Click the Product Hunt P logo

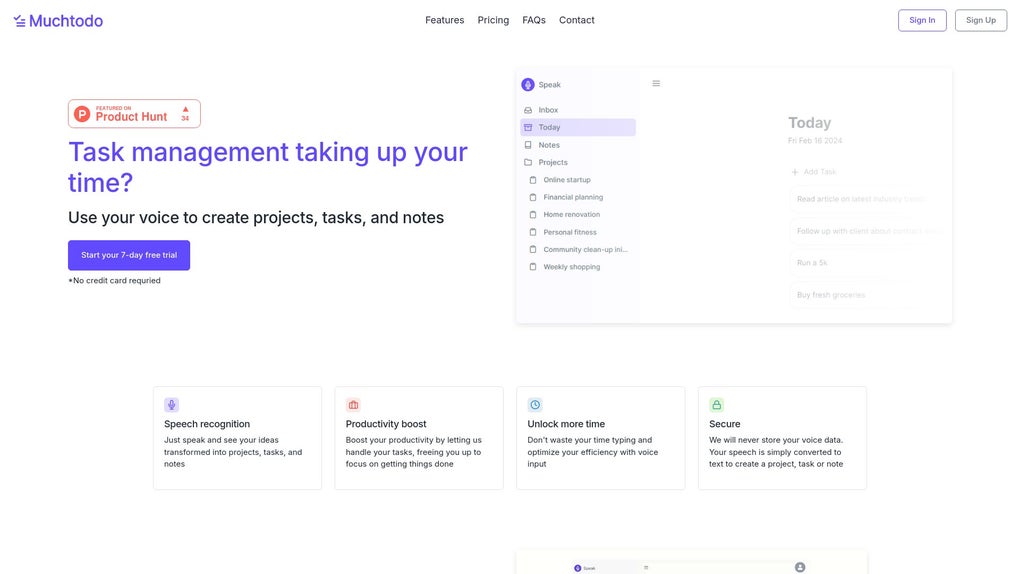82,115
